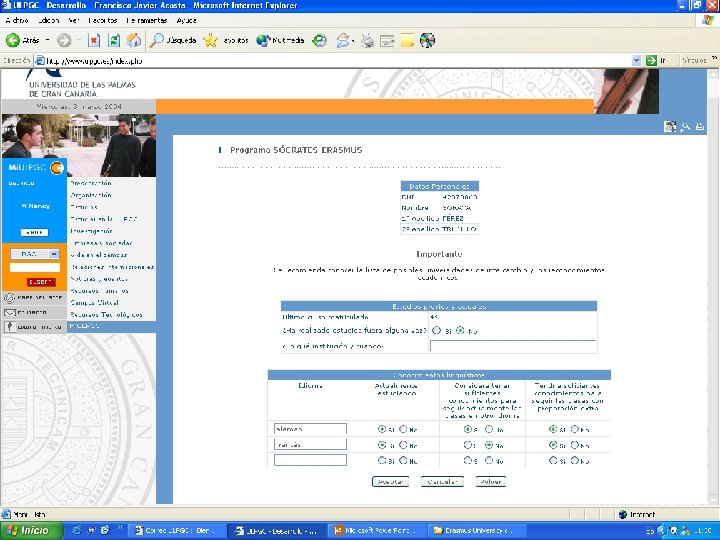Click the orange arrow beside MiULPGC

(x=57, y=168)
